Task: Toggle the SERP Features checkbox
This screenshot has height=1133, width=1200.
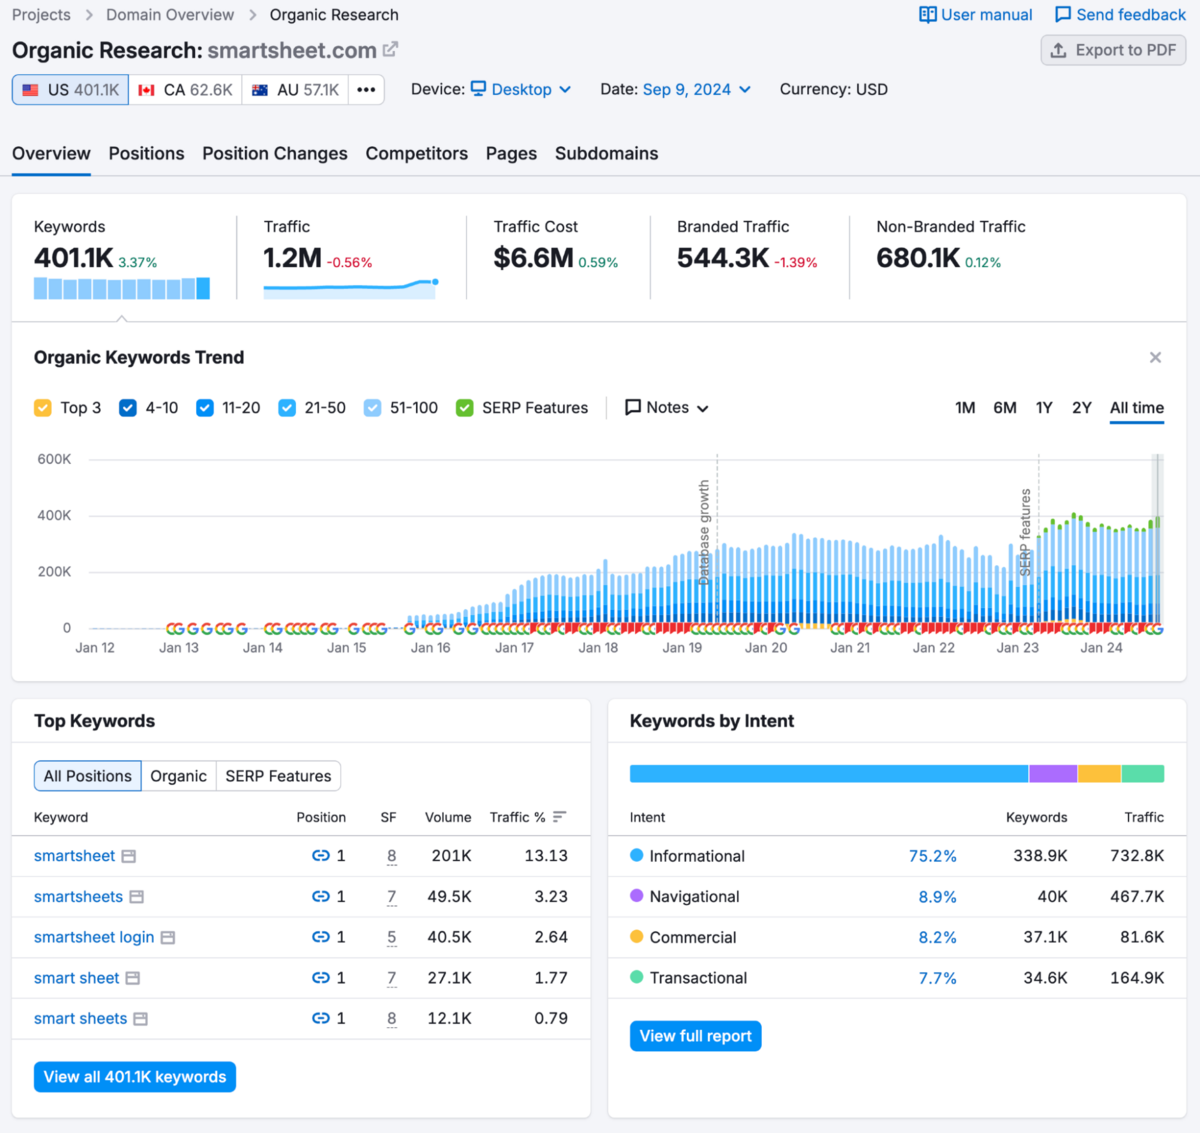Action: click(465, 408)
